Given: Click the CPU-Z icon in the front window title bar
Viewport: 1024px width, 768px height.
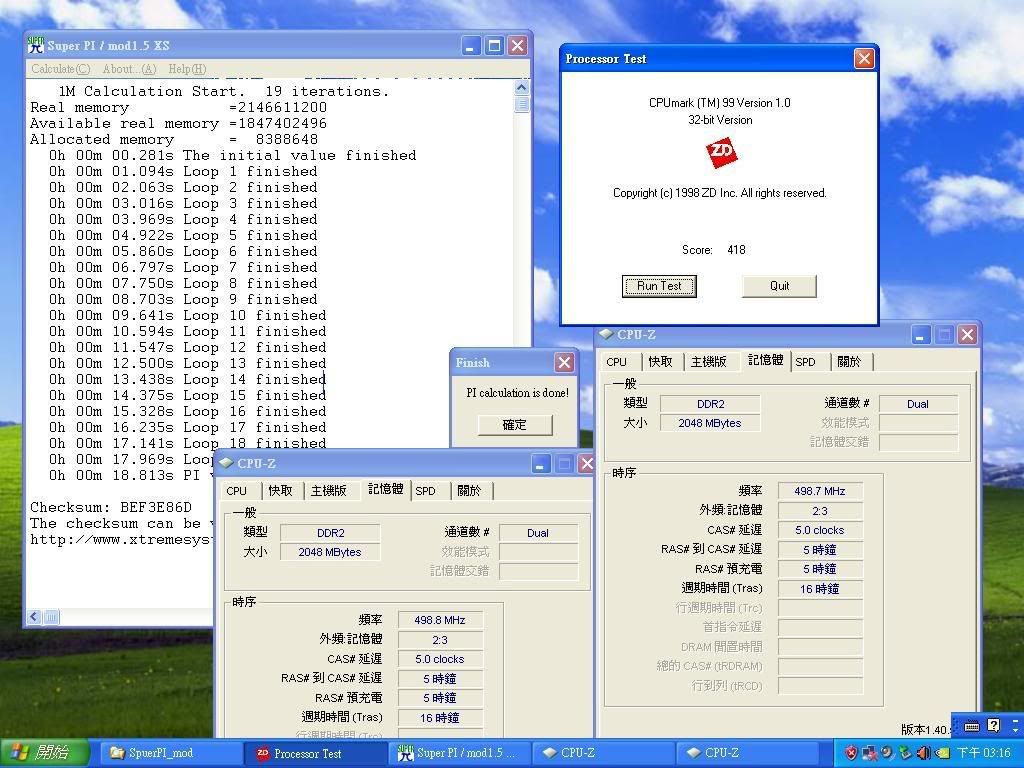Looking at the screenshot, I should pyautogui.click(x=226, y=464).
